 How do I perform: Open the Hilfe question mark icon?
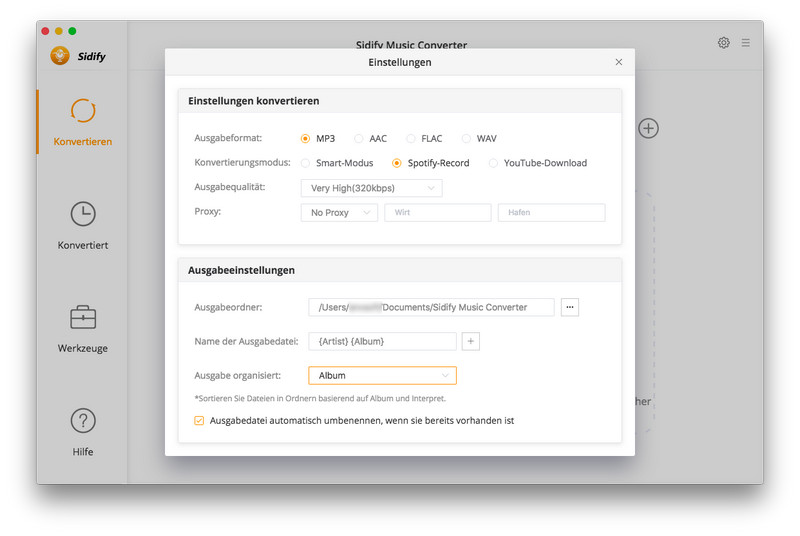coord(83,421)
